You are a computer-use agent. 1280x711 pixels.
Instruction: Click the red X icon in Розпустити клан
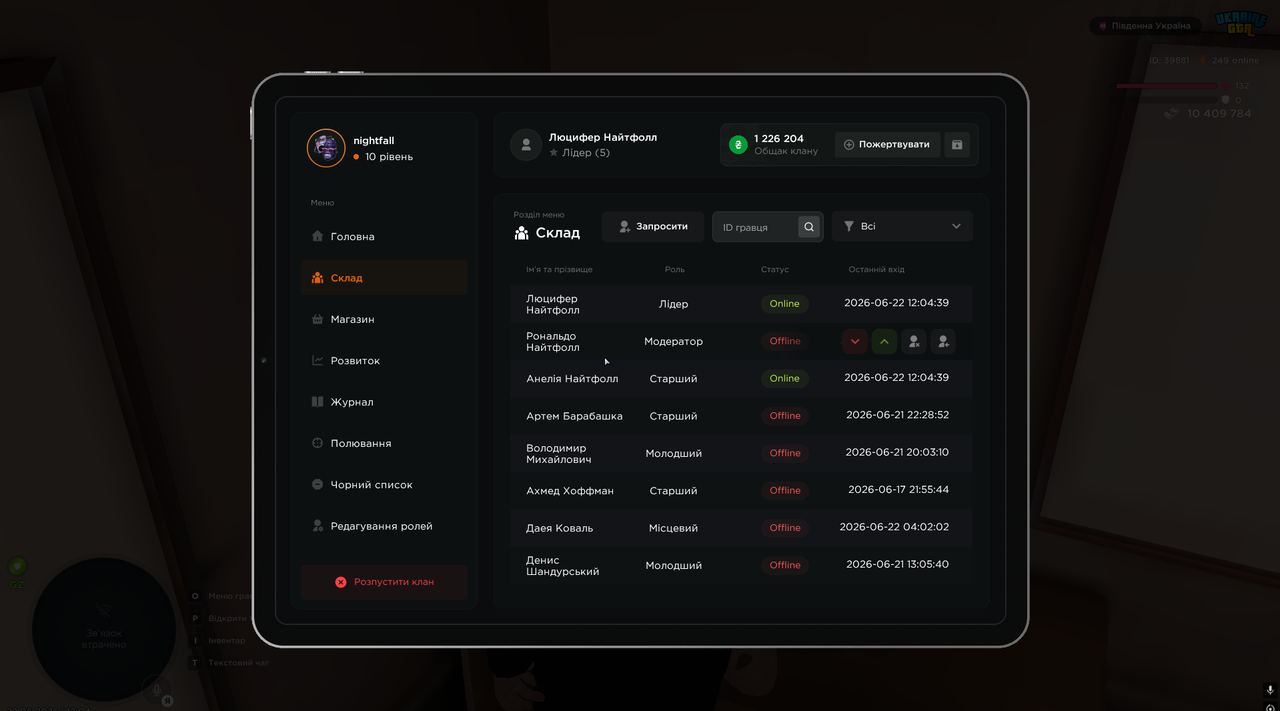coord(341,582)
